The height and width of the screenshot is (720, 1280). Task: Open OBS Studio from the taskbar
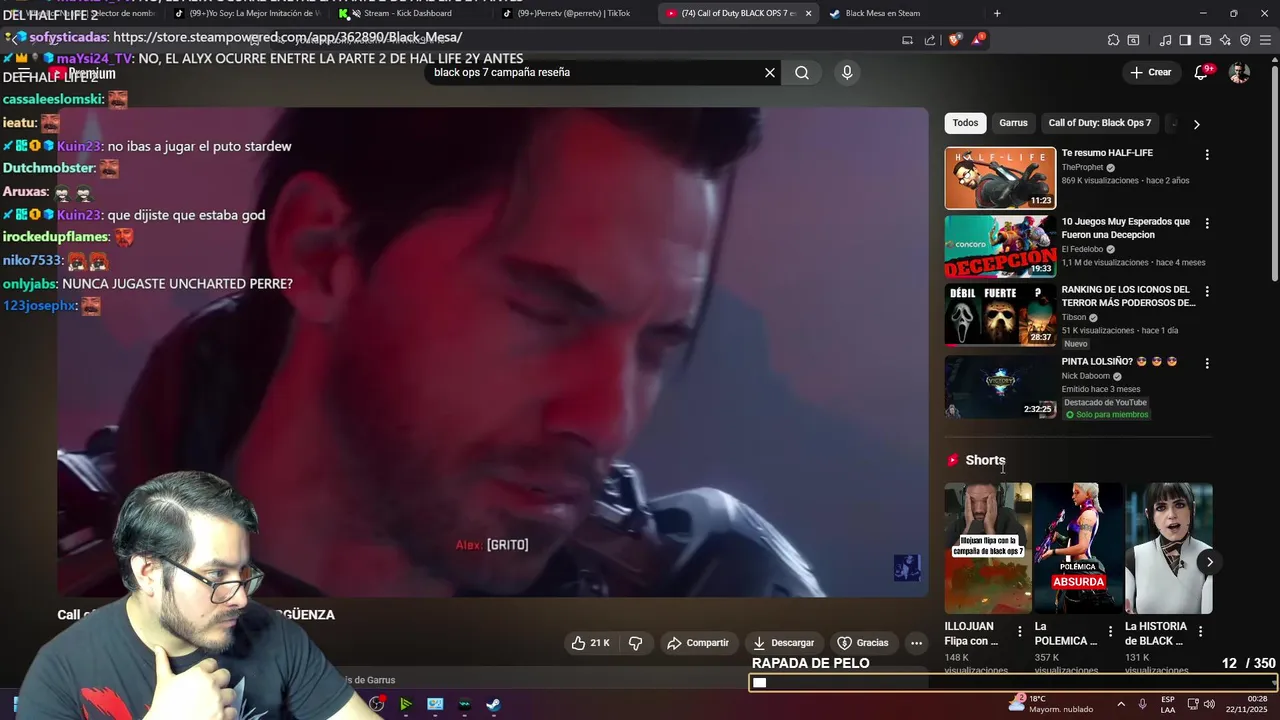tap(376, 704)
